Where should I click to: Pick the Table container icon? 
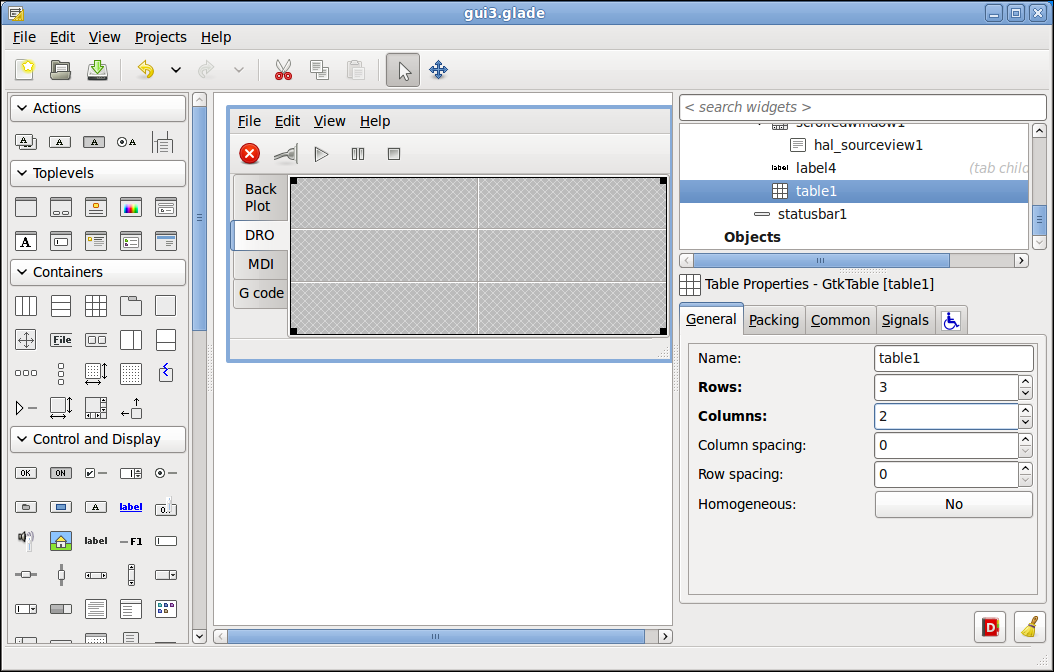pyautogui.click(x=96, y=306)
